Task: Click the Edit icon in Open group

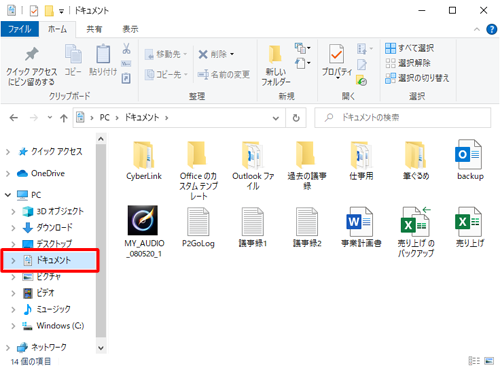Action: 362,65
